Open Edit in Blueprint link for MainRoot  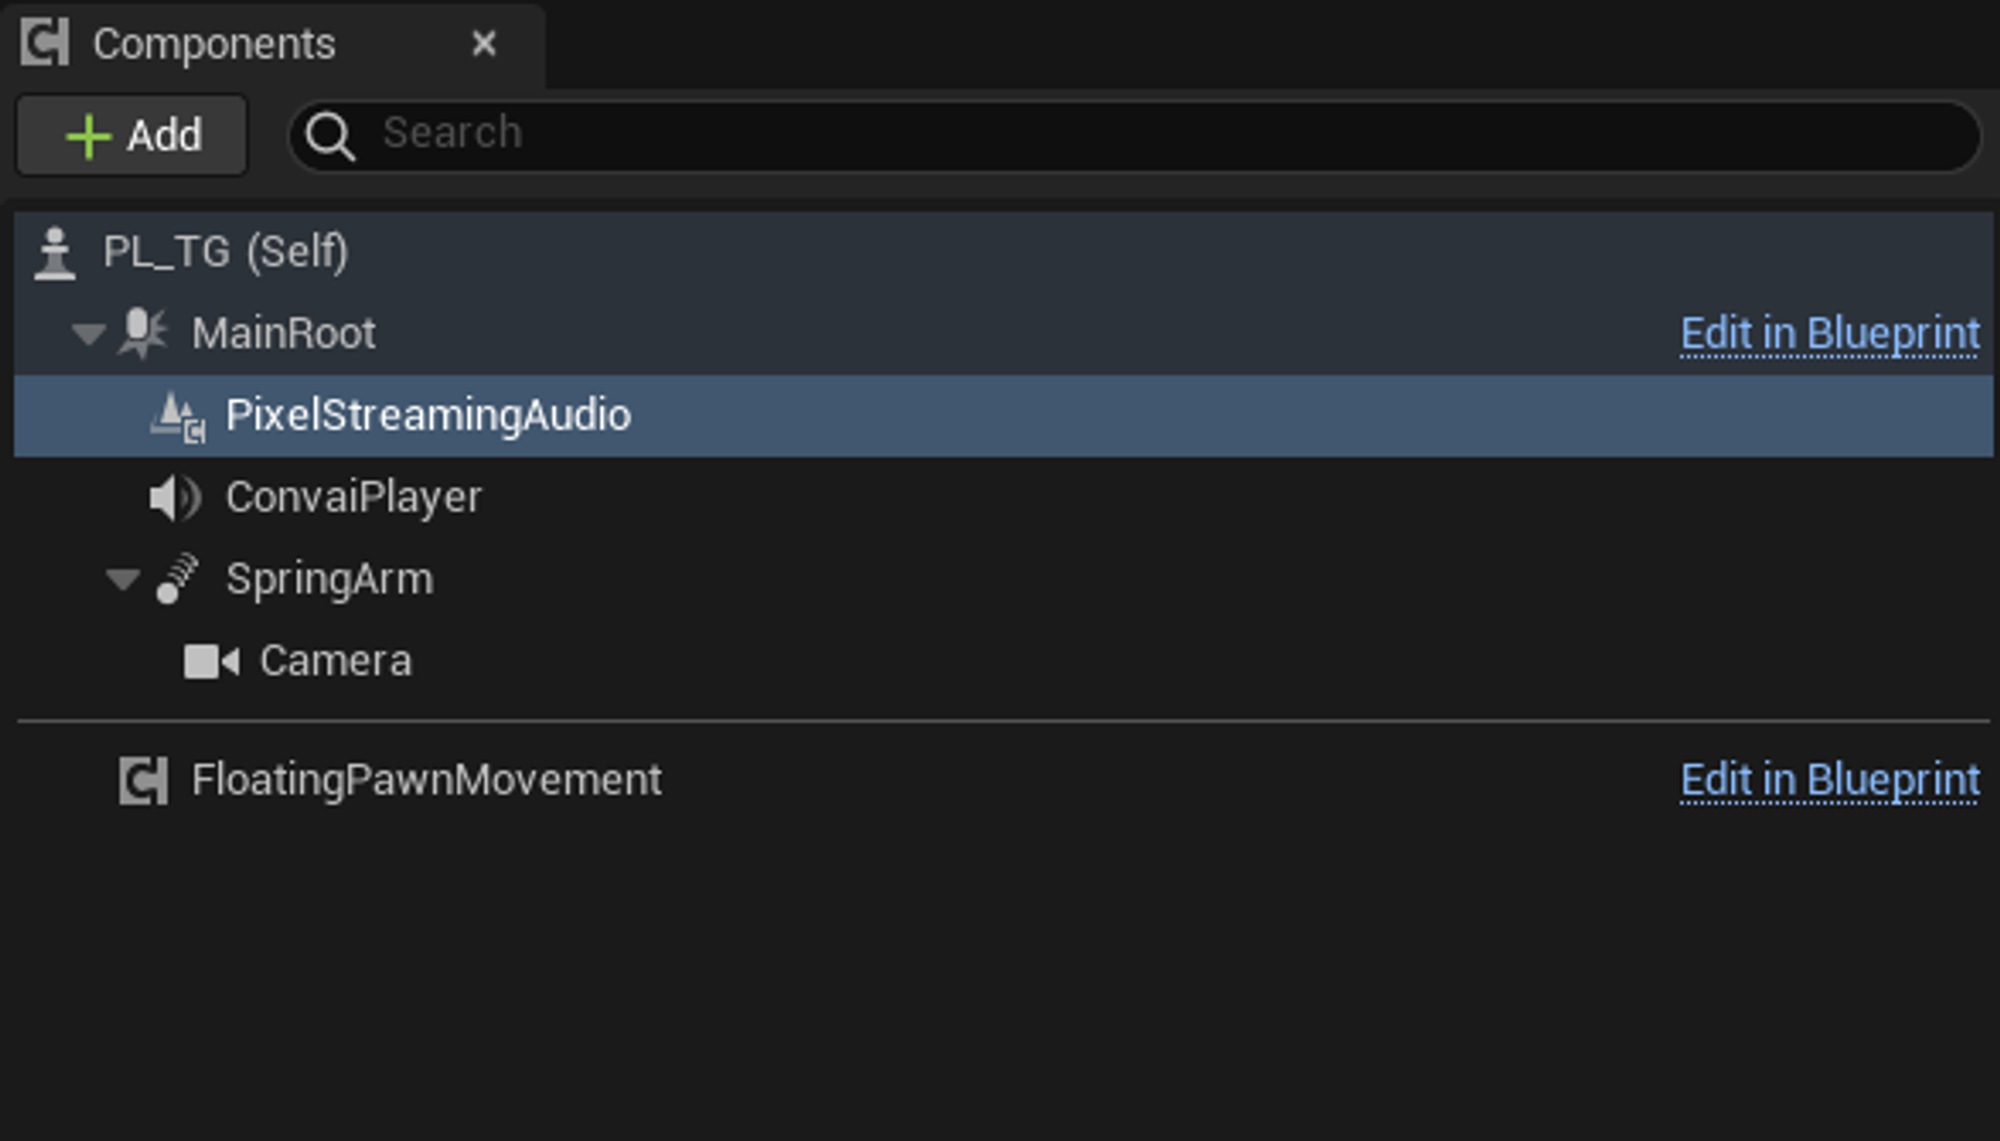pyautogui.click(x=1830, y=334)
